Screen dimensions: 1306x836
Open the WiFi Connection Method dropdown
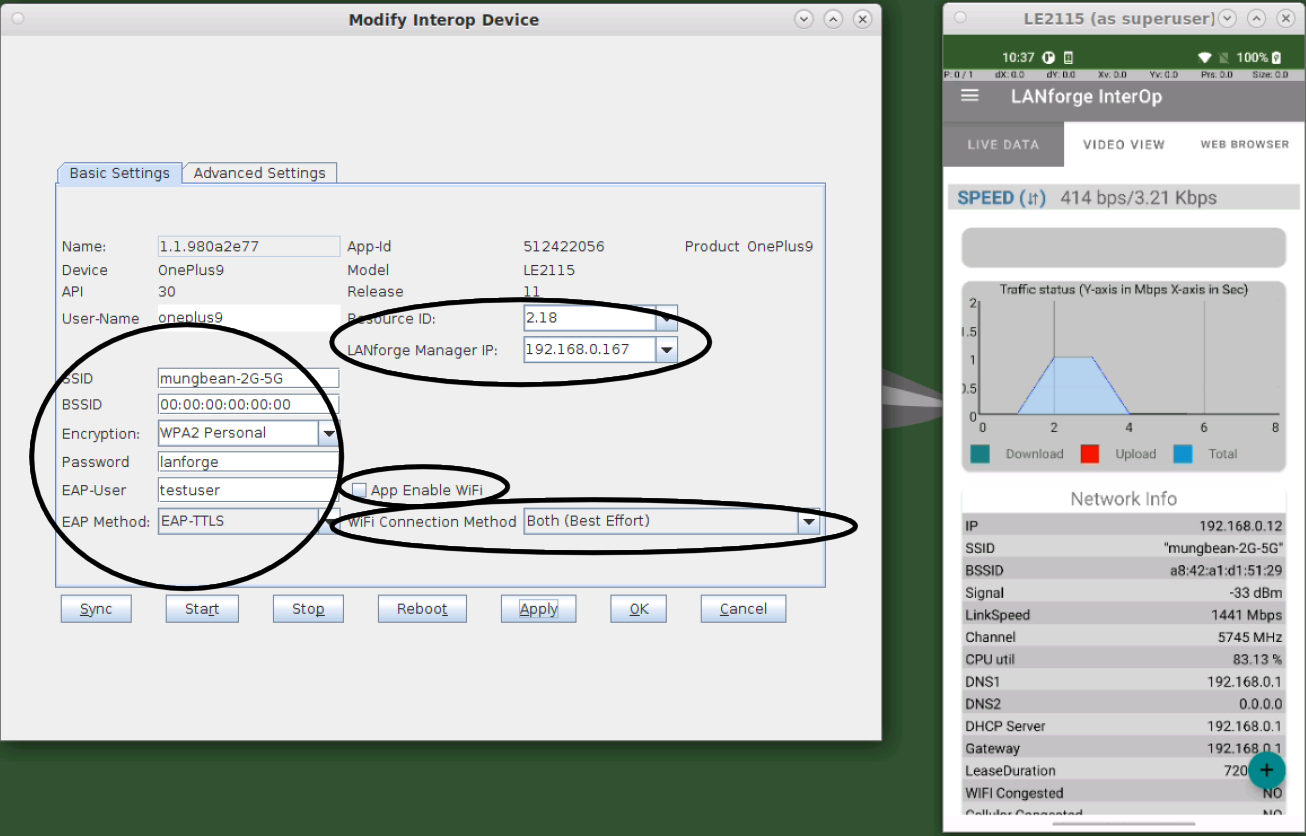pos(808,521)
